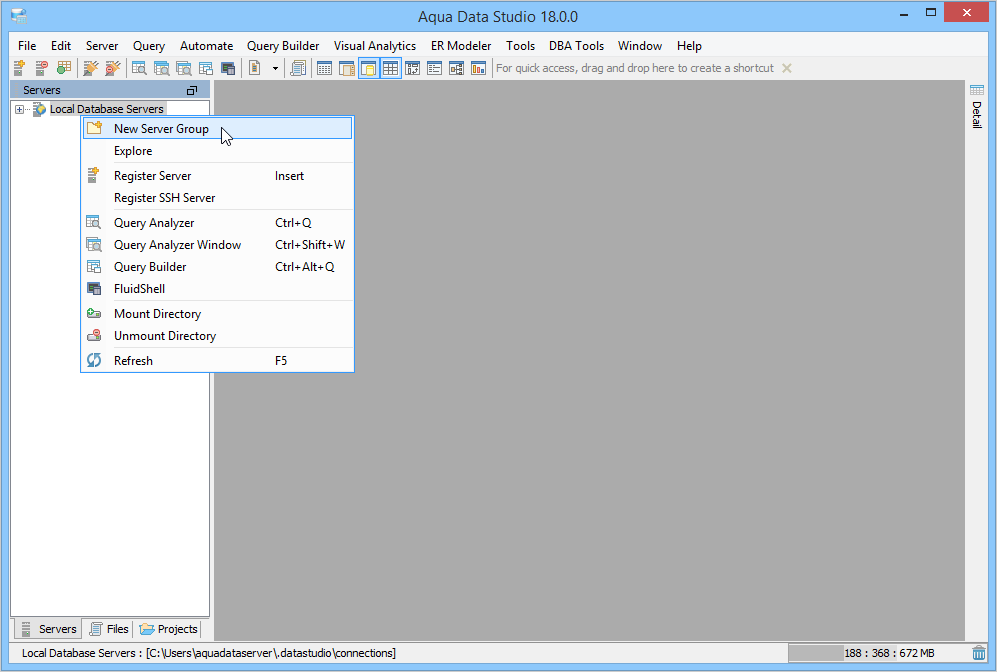
Task: Choose Query Analyzer Window in the context menu
Action: pos(217,245)
